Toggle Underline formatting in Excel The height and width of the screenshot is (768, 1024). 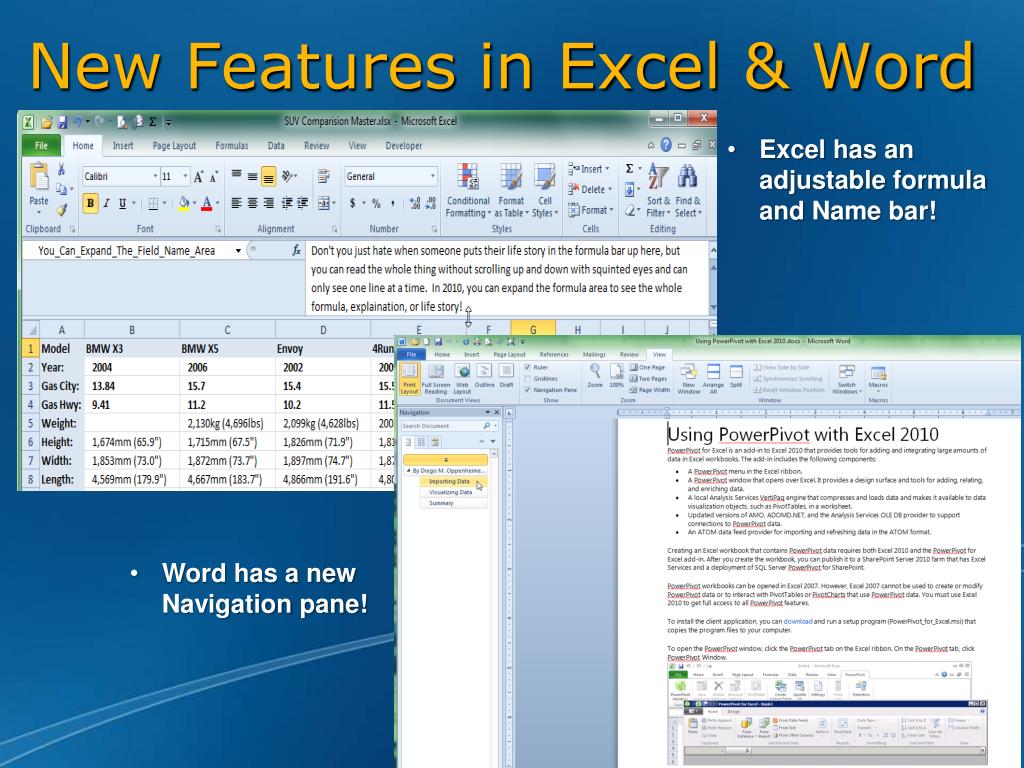122,204
